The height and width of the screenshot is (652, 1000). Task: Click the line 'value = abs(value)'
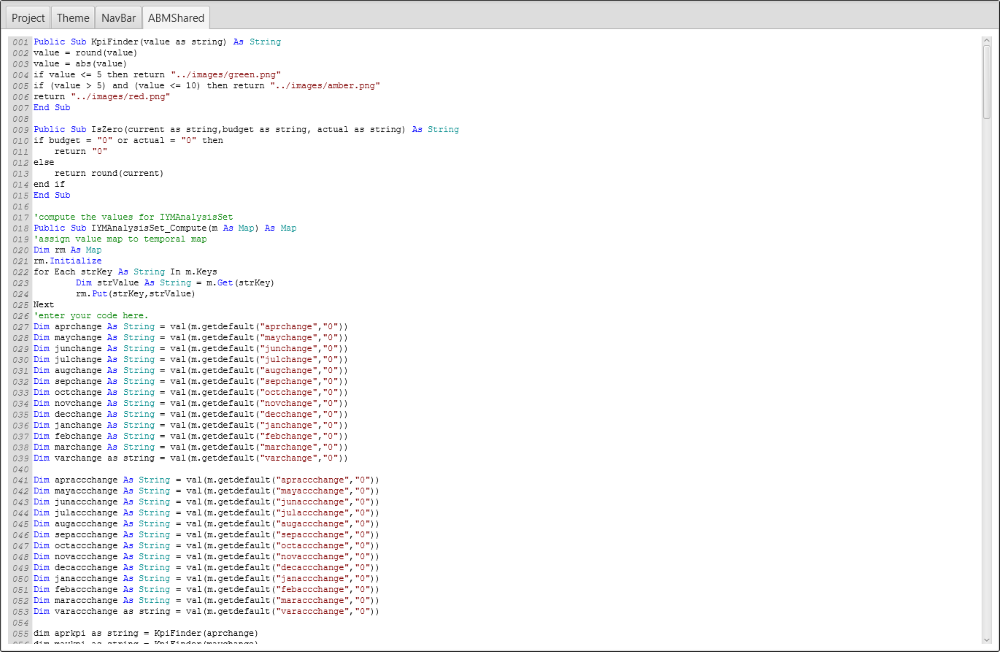80,64
